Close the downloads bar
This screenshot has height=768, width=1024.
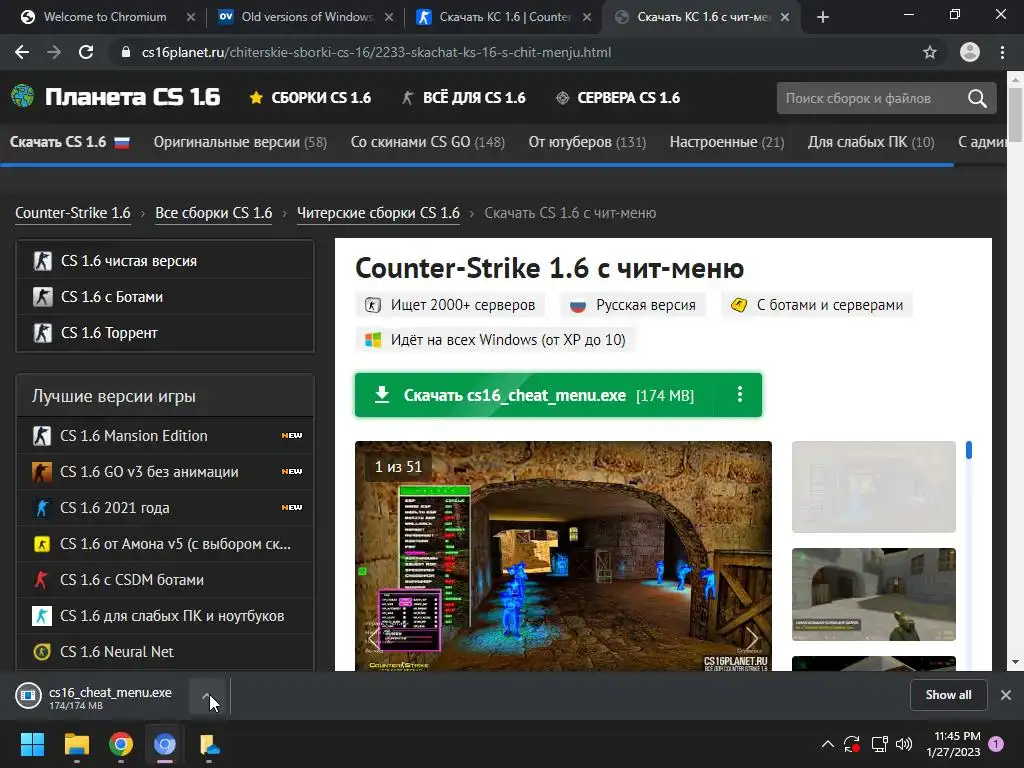tap(1006, 695)
